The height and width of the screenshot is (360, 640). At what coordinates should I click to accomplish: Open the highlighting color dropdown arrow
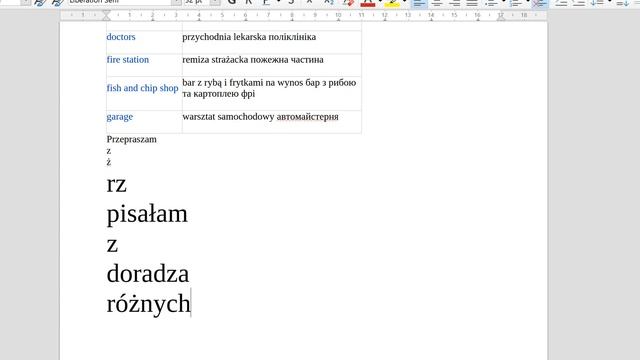[404, 2]
